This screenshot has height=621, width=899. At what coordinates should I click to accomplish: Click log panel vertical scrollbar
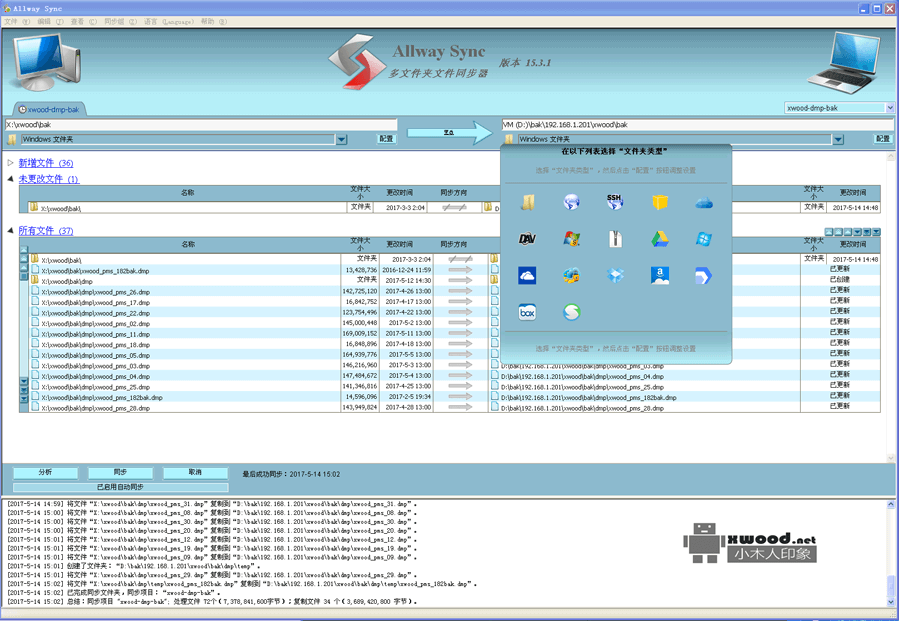click(x=890, y=553)
